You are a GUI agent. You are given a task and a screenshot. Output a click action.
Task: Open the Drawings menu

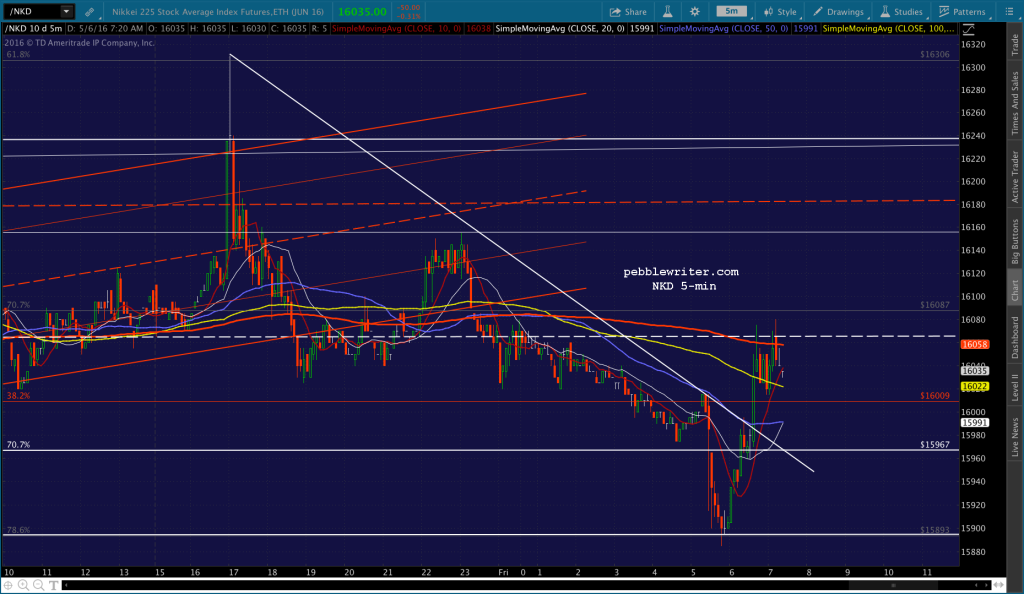(838, 12)
